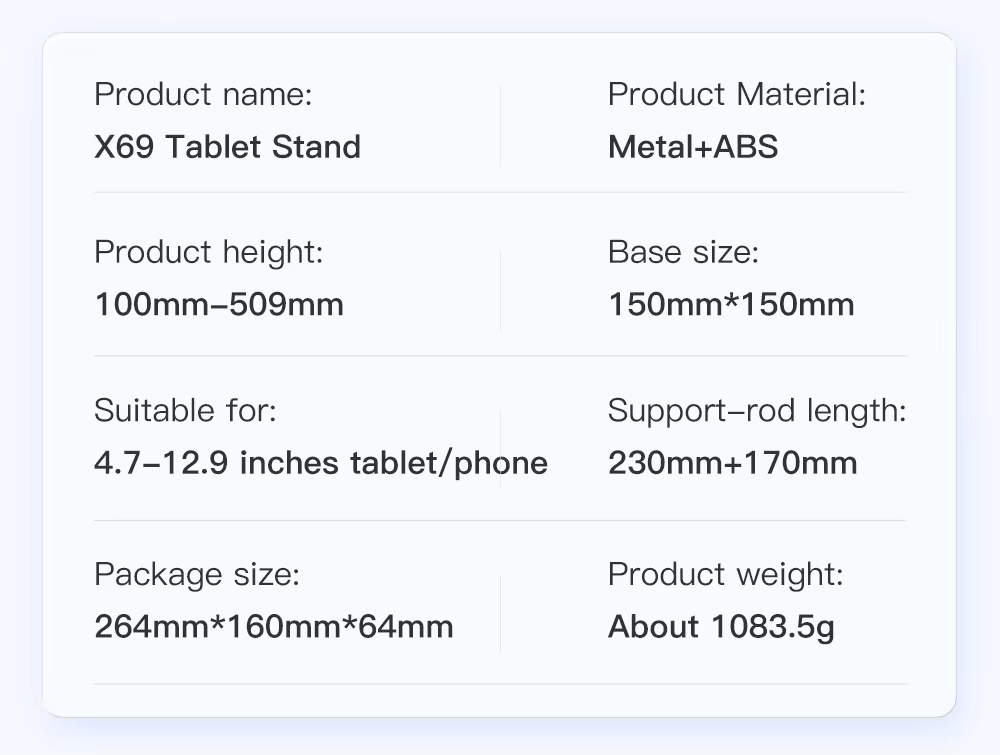
Task: Click the vertical divider beside Suitable for
Action: point(500,449)
